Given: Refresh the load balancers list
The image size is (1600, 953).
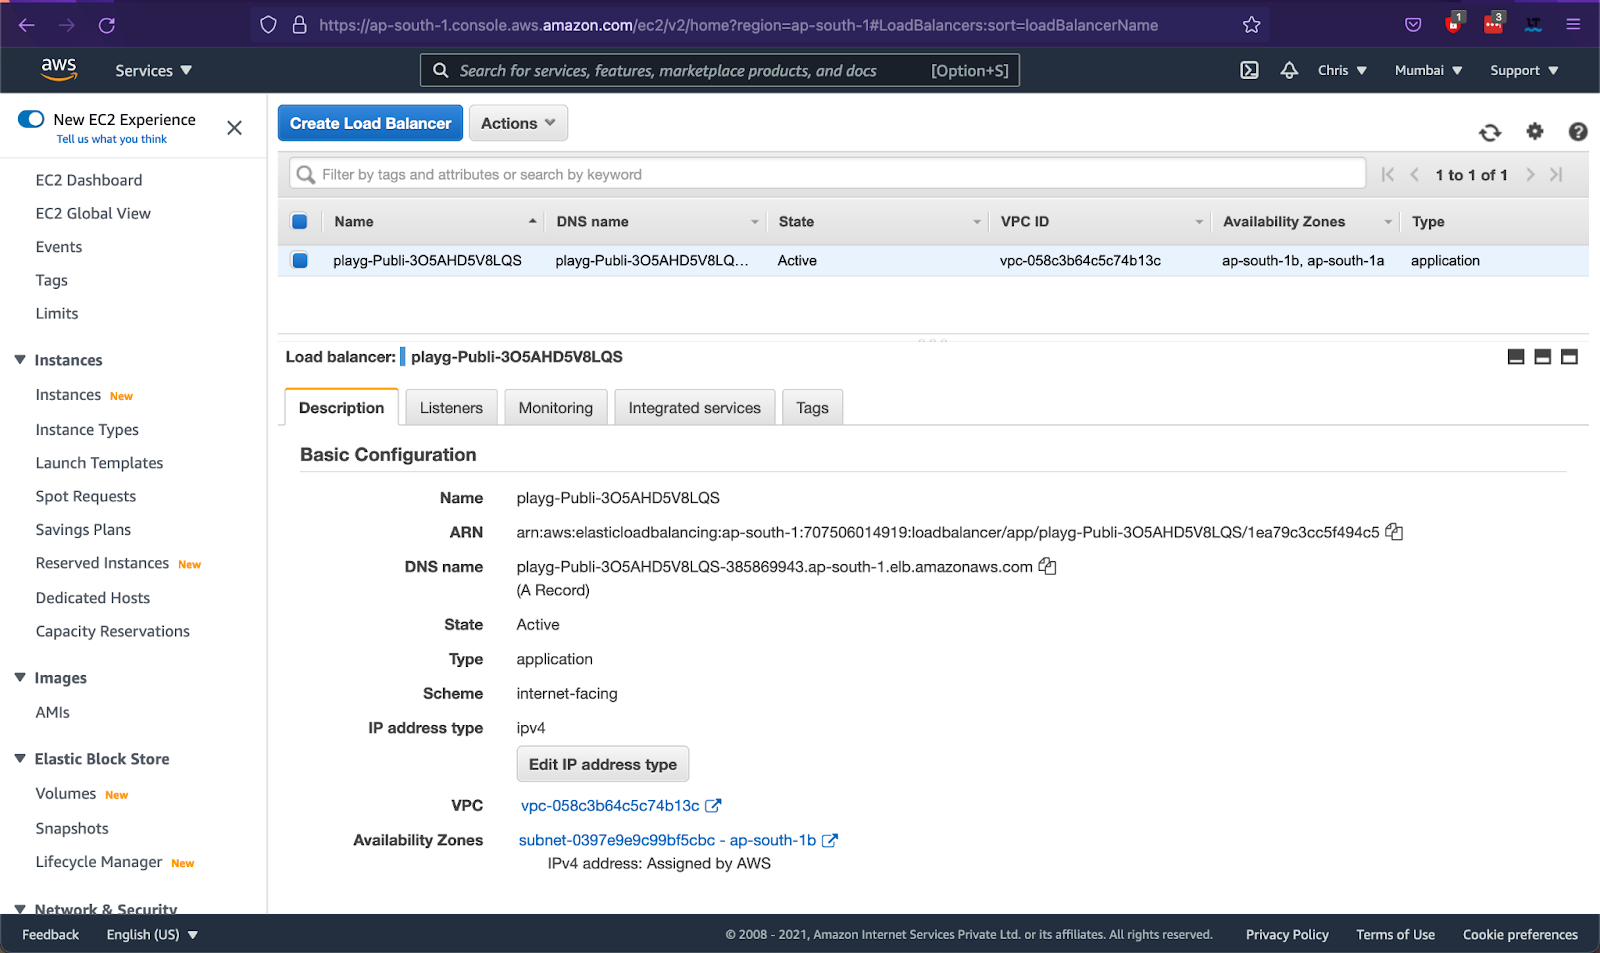Looking at the screenshot, I should (1490, 132).
